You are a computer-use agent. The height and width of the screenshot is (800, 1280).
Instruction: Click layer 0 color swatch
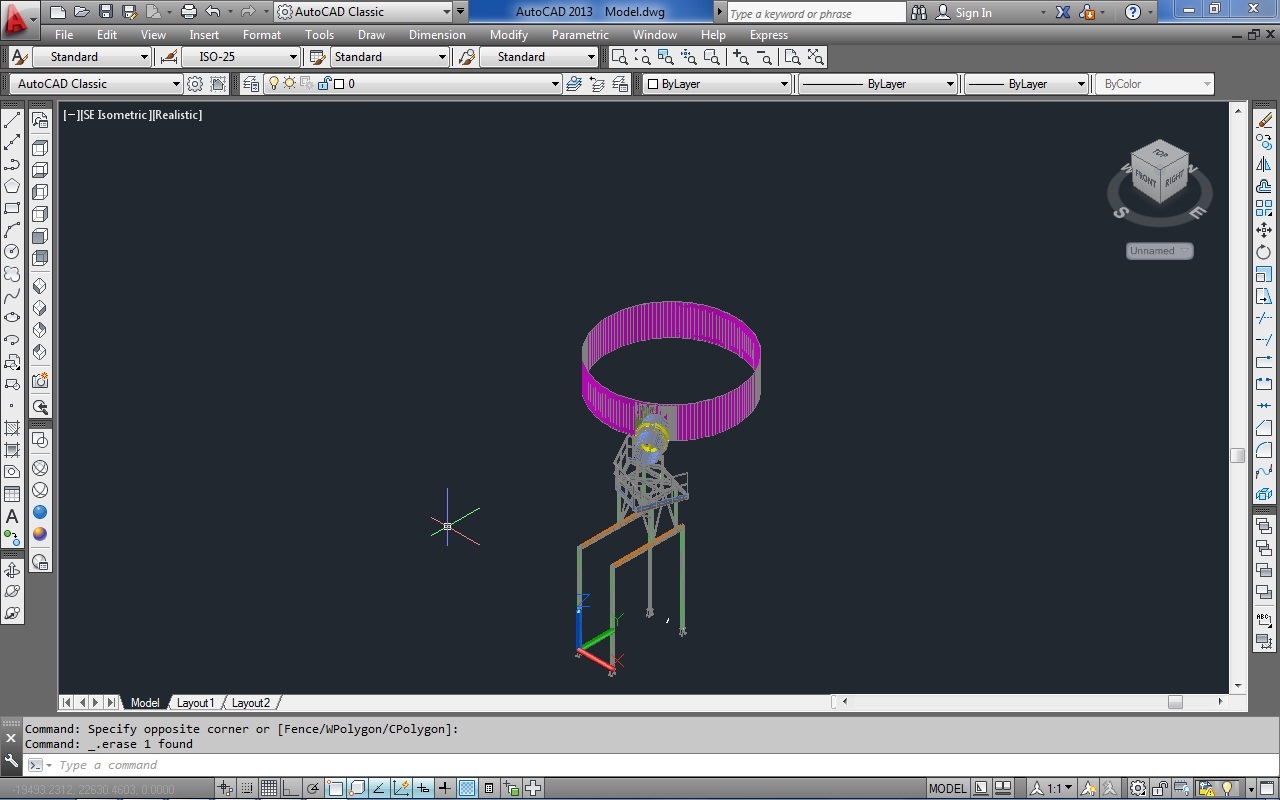click(x=339, y=84)
